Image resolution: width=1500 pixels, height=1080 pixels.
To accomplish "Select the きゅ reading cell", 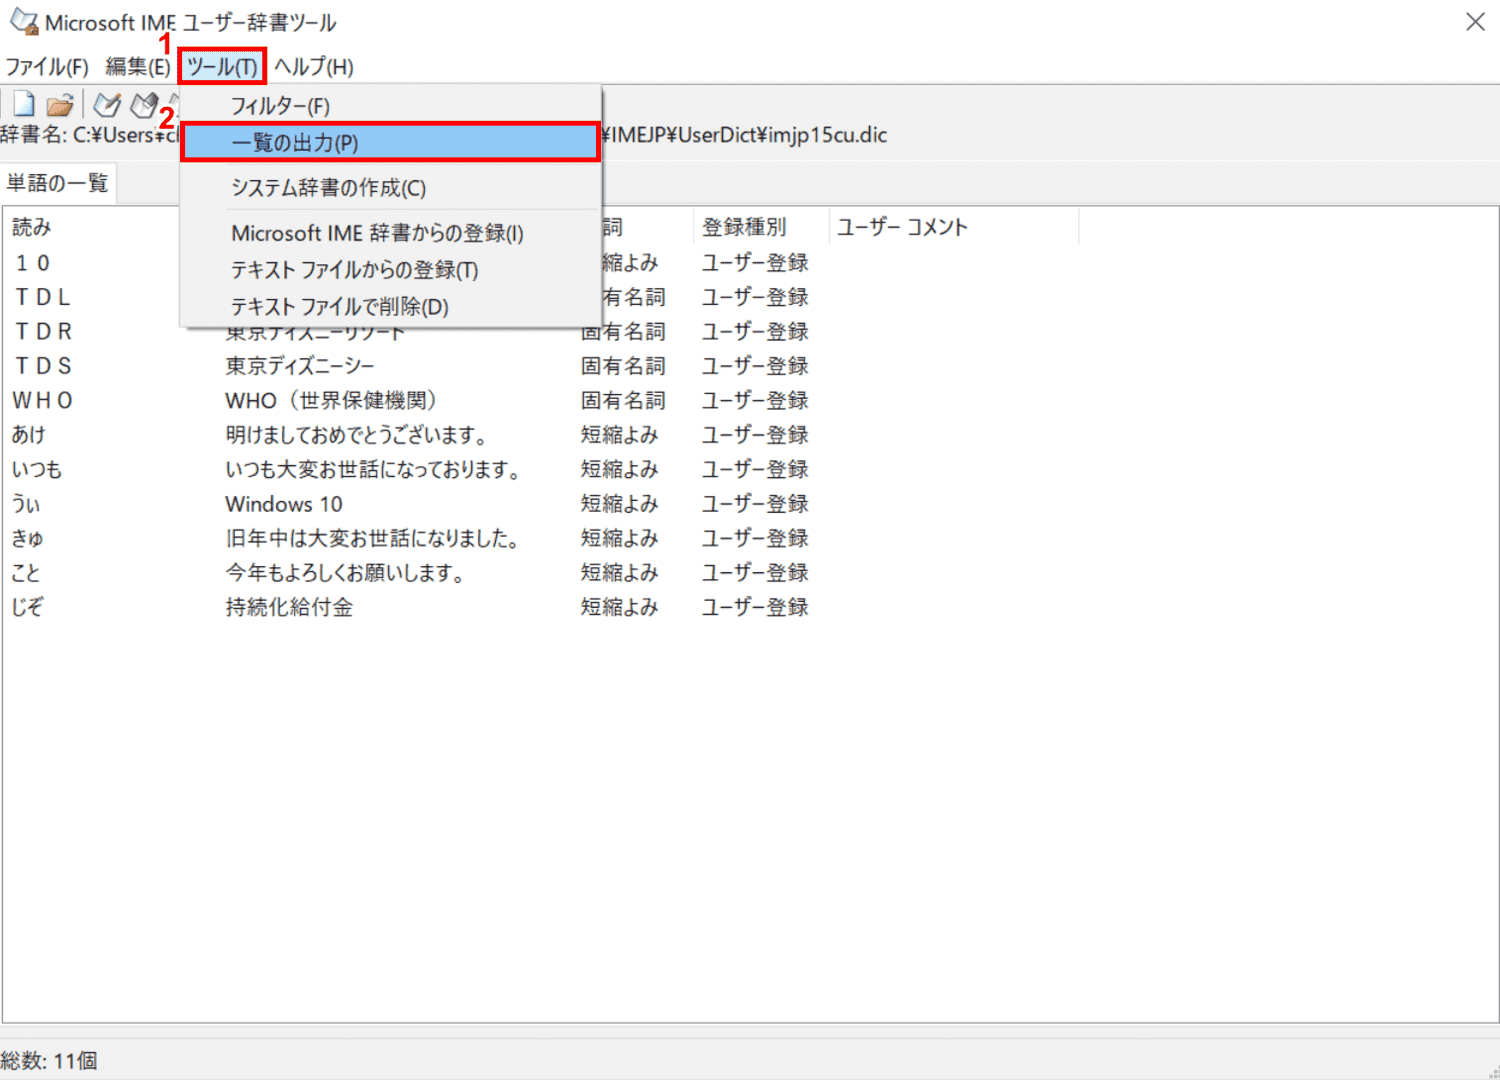I will tap(28, 538).
